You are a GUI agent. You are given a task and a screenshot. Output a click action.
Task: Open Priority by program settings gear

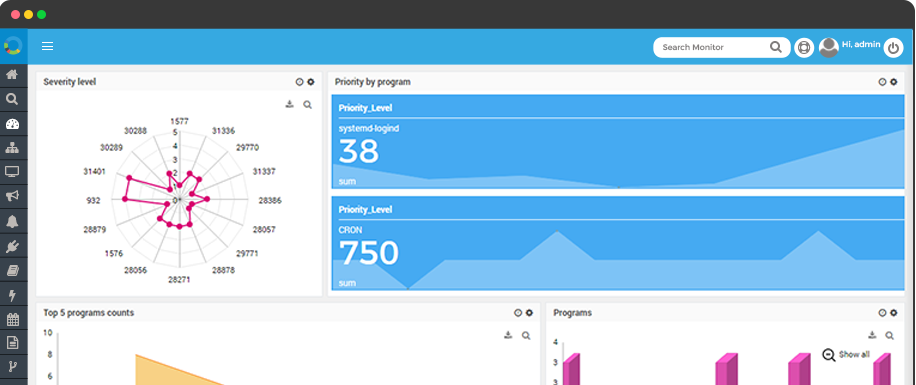(x=893, y=82)
